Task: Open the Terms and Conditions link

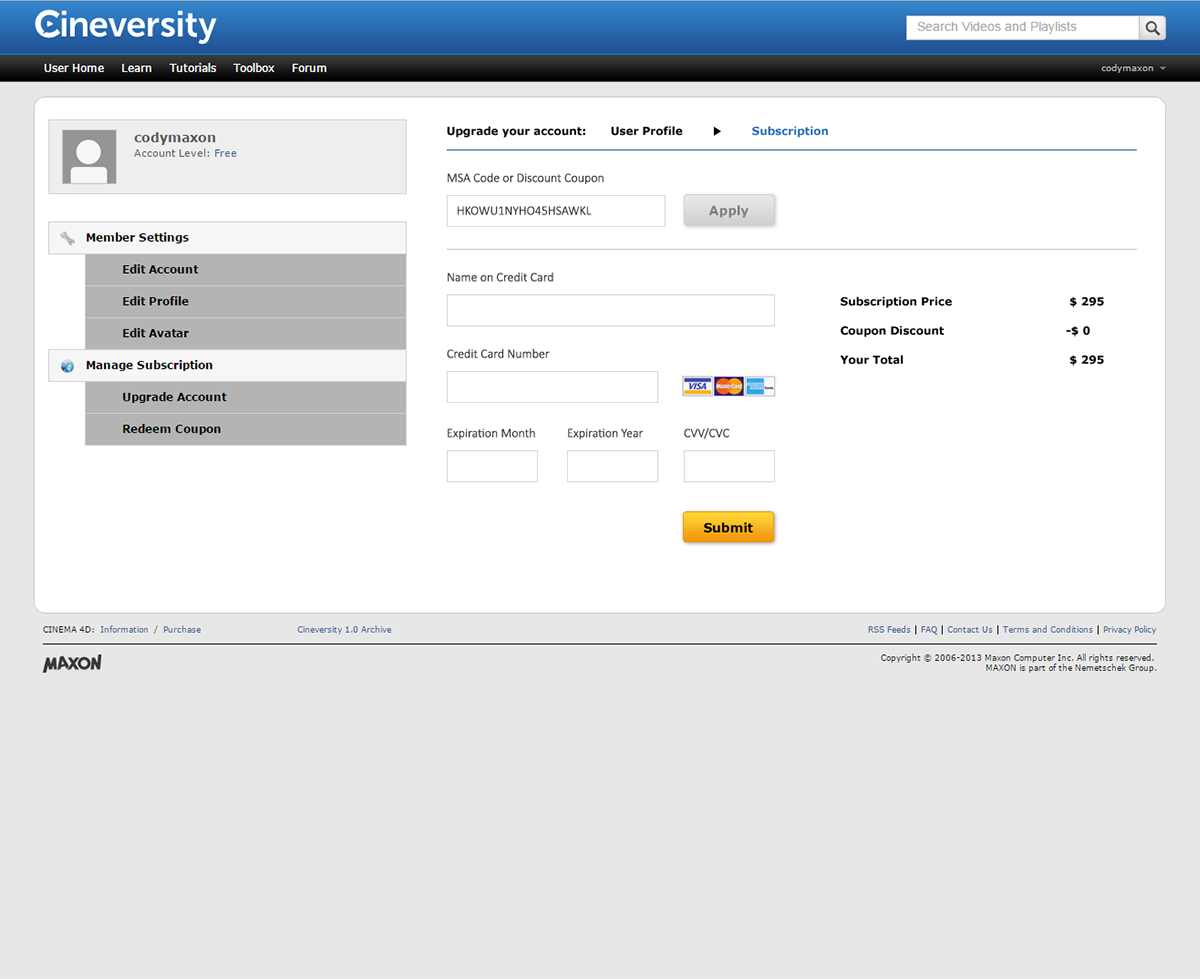Action: tap(1048, 630)
